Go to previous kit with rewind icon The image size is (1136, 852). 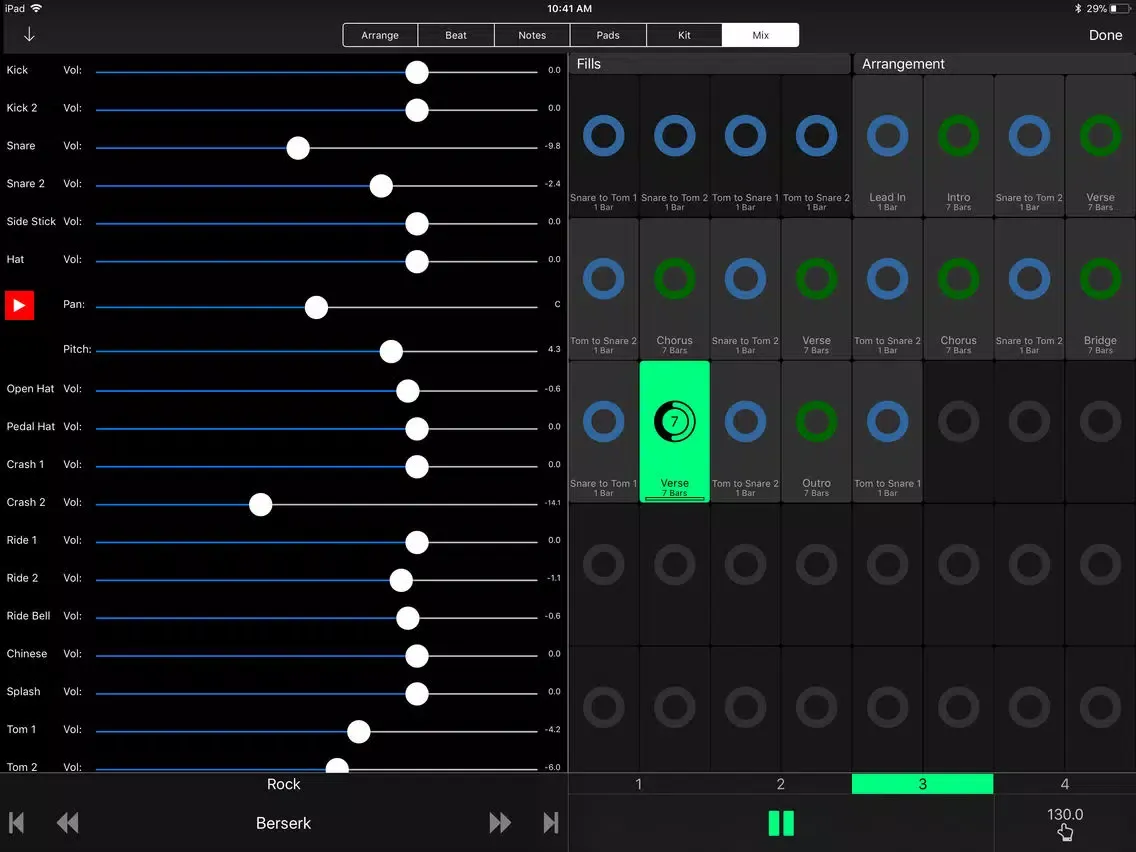67,822
